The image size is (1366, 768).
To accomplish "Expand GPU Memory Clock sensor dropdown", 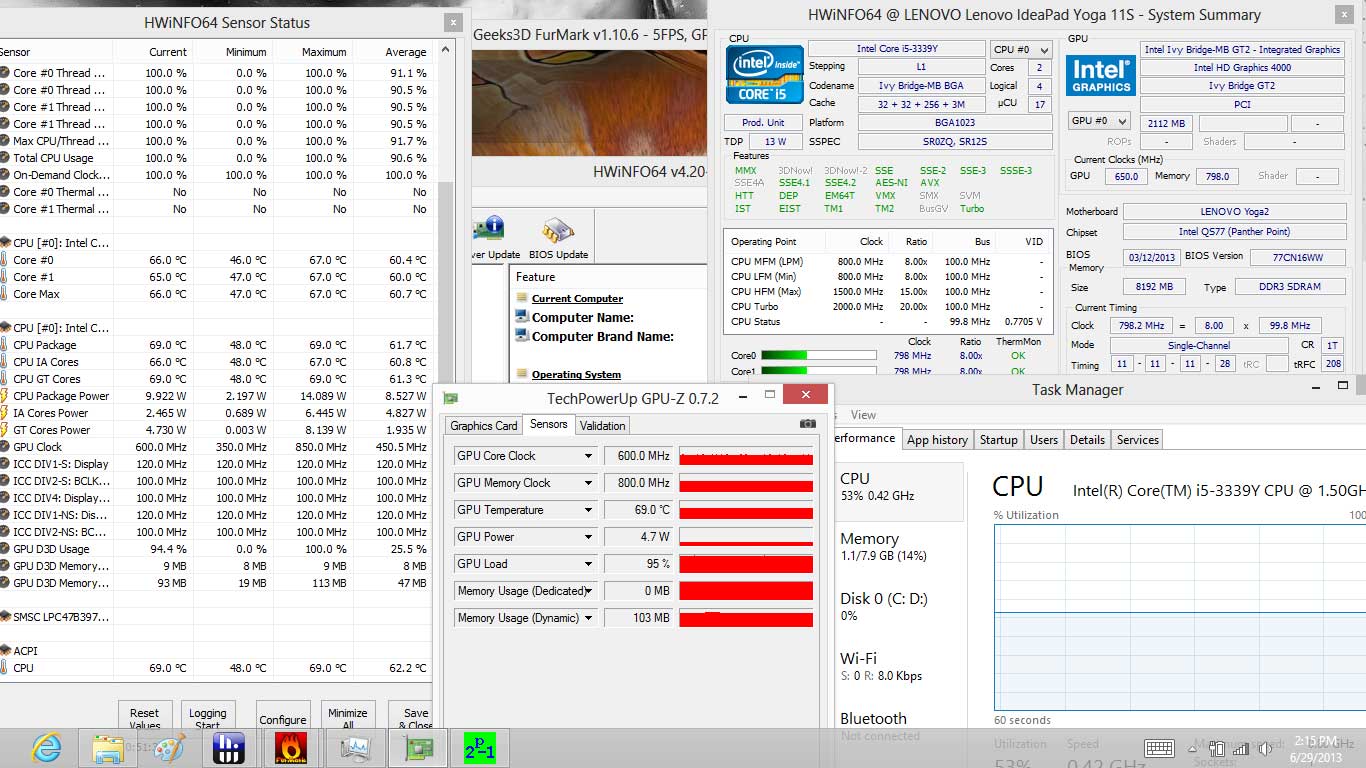I will click(x=589, y=483).
